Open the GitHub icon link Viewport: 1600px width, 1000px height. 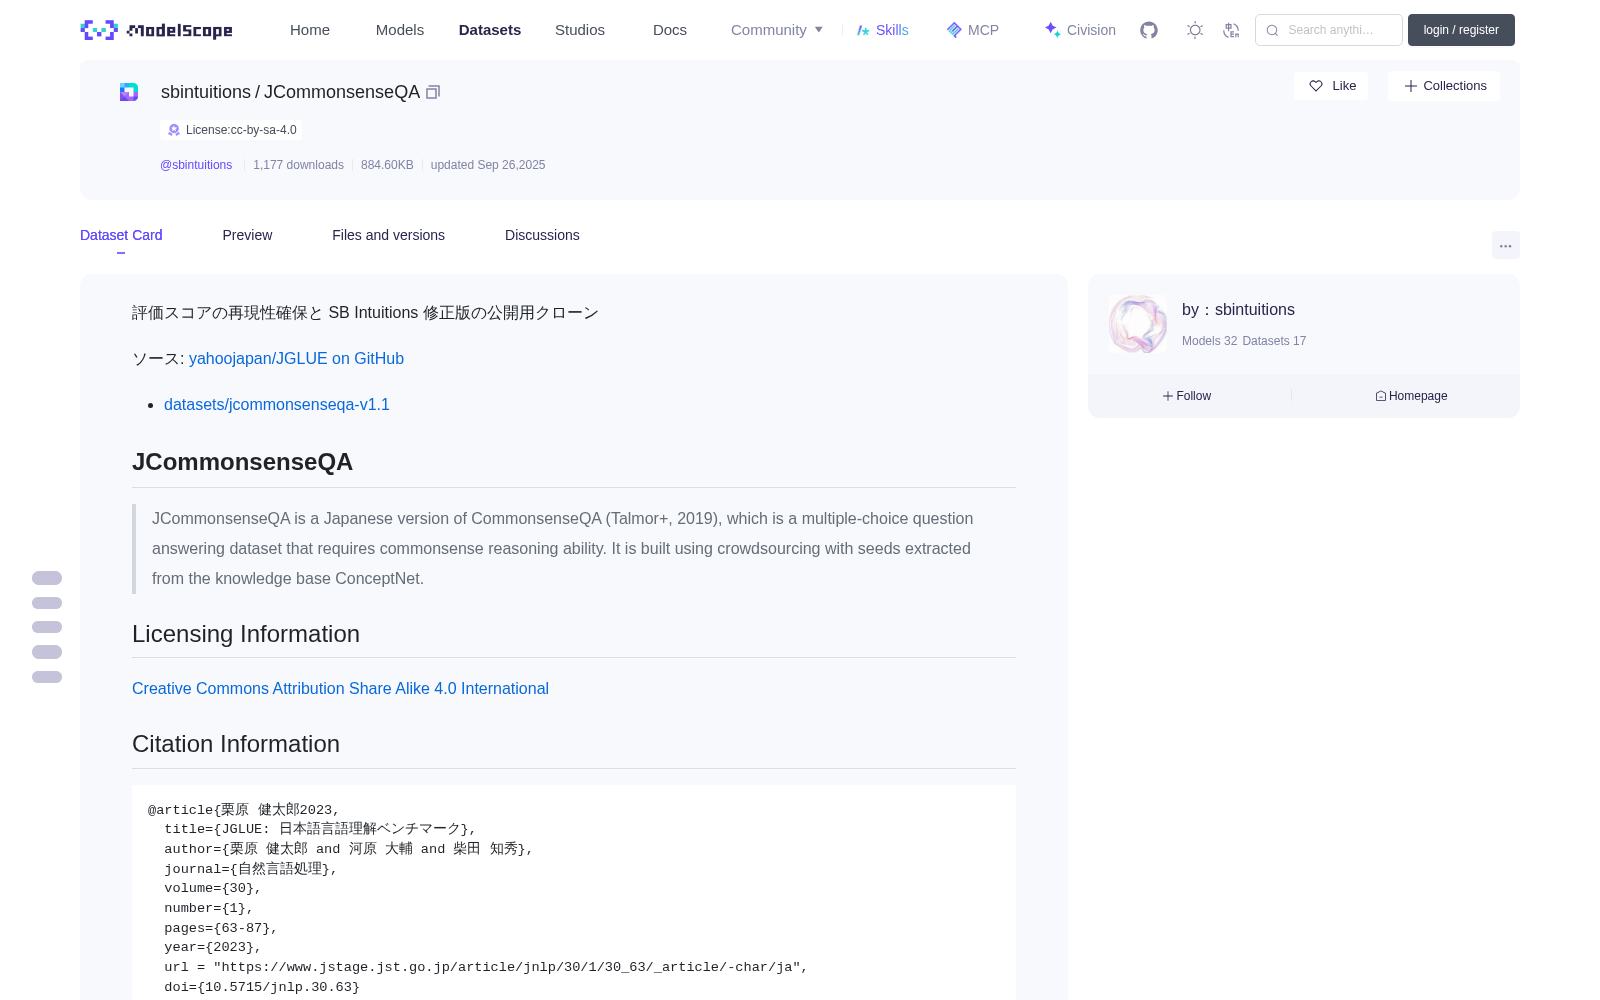click(x=1149, y=30)
